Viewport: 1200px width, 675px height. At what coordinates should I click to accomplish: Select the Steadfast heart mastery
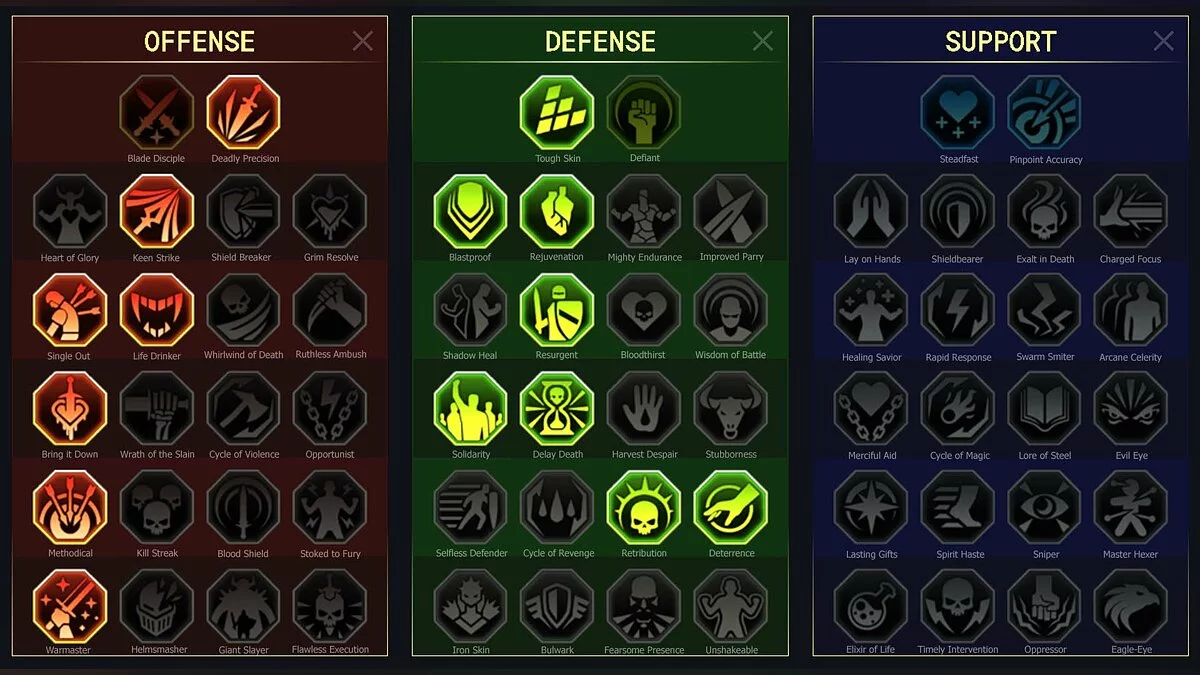958,112
